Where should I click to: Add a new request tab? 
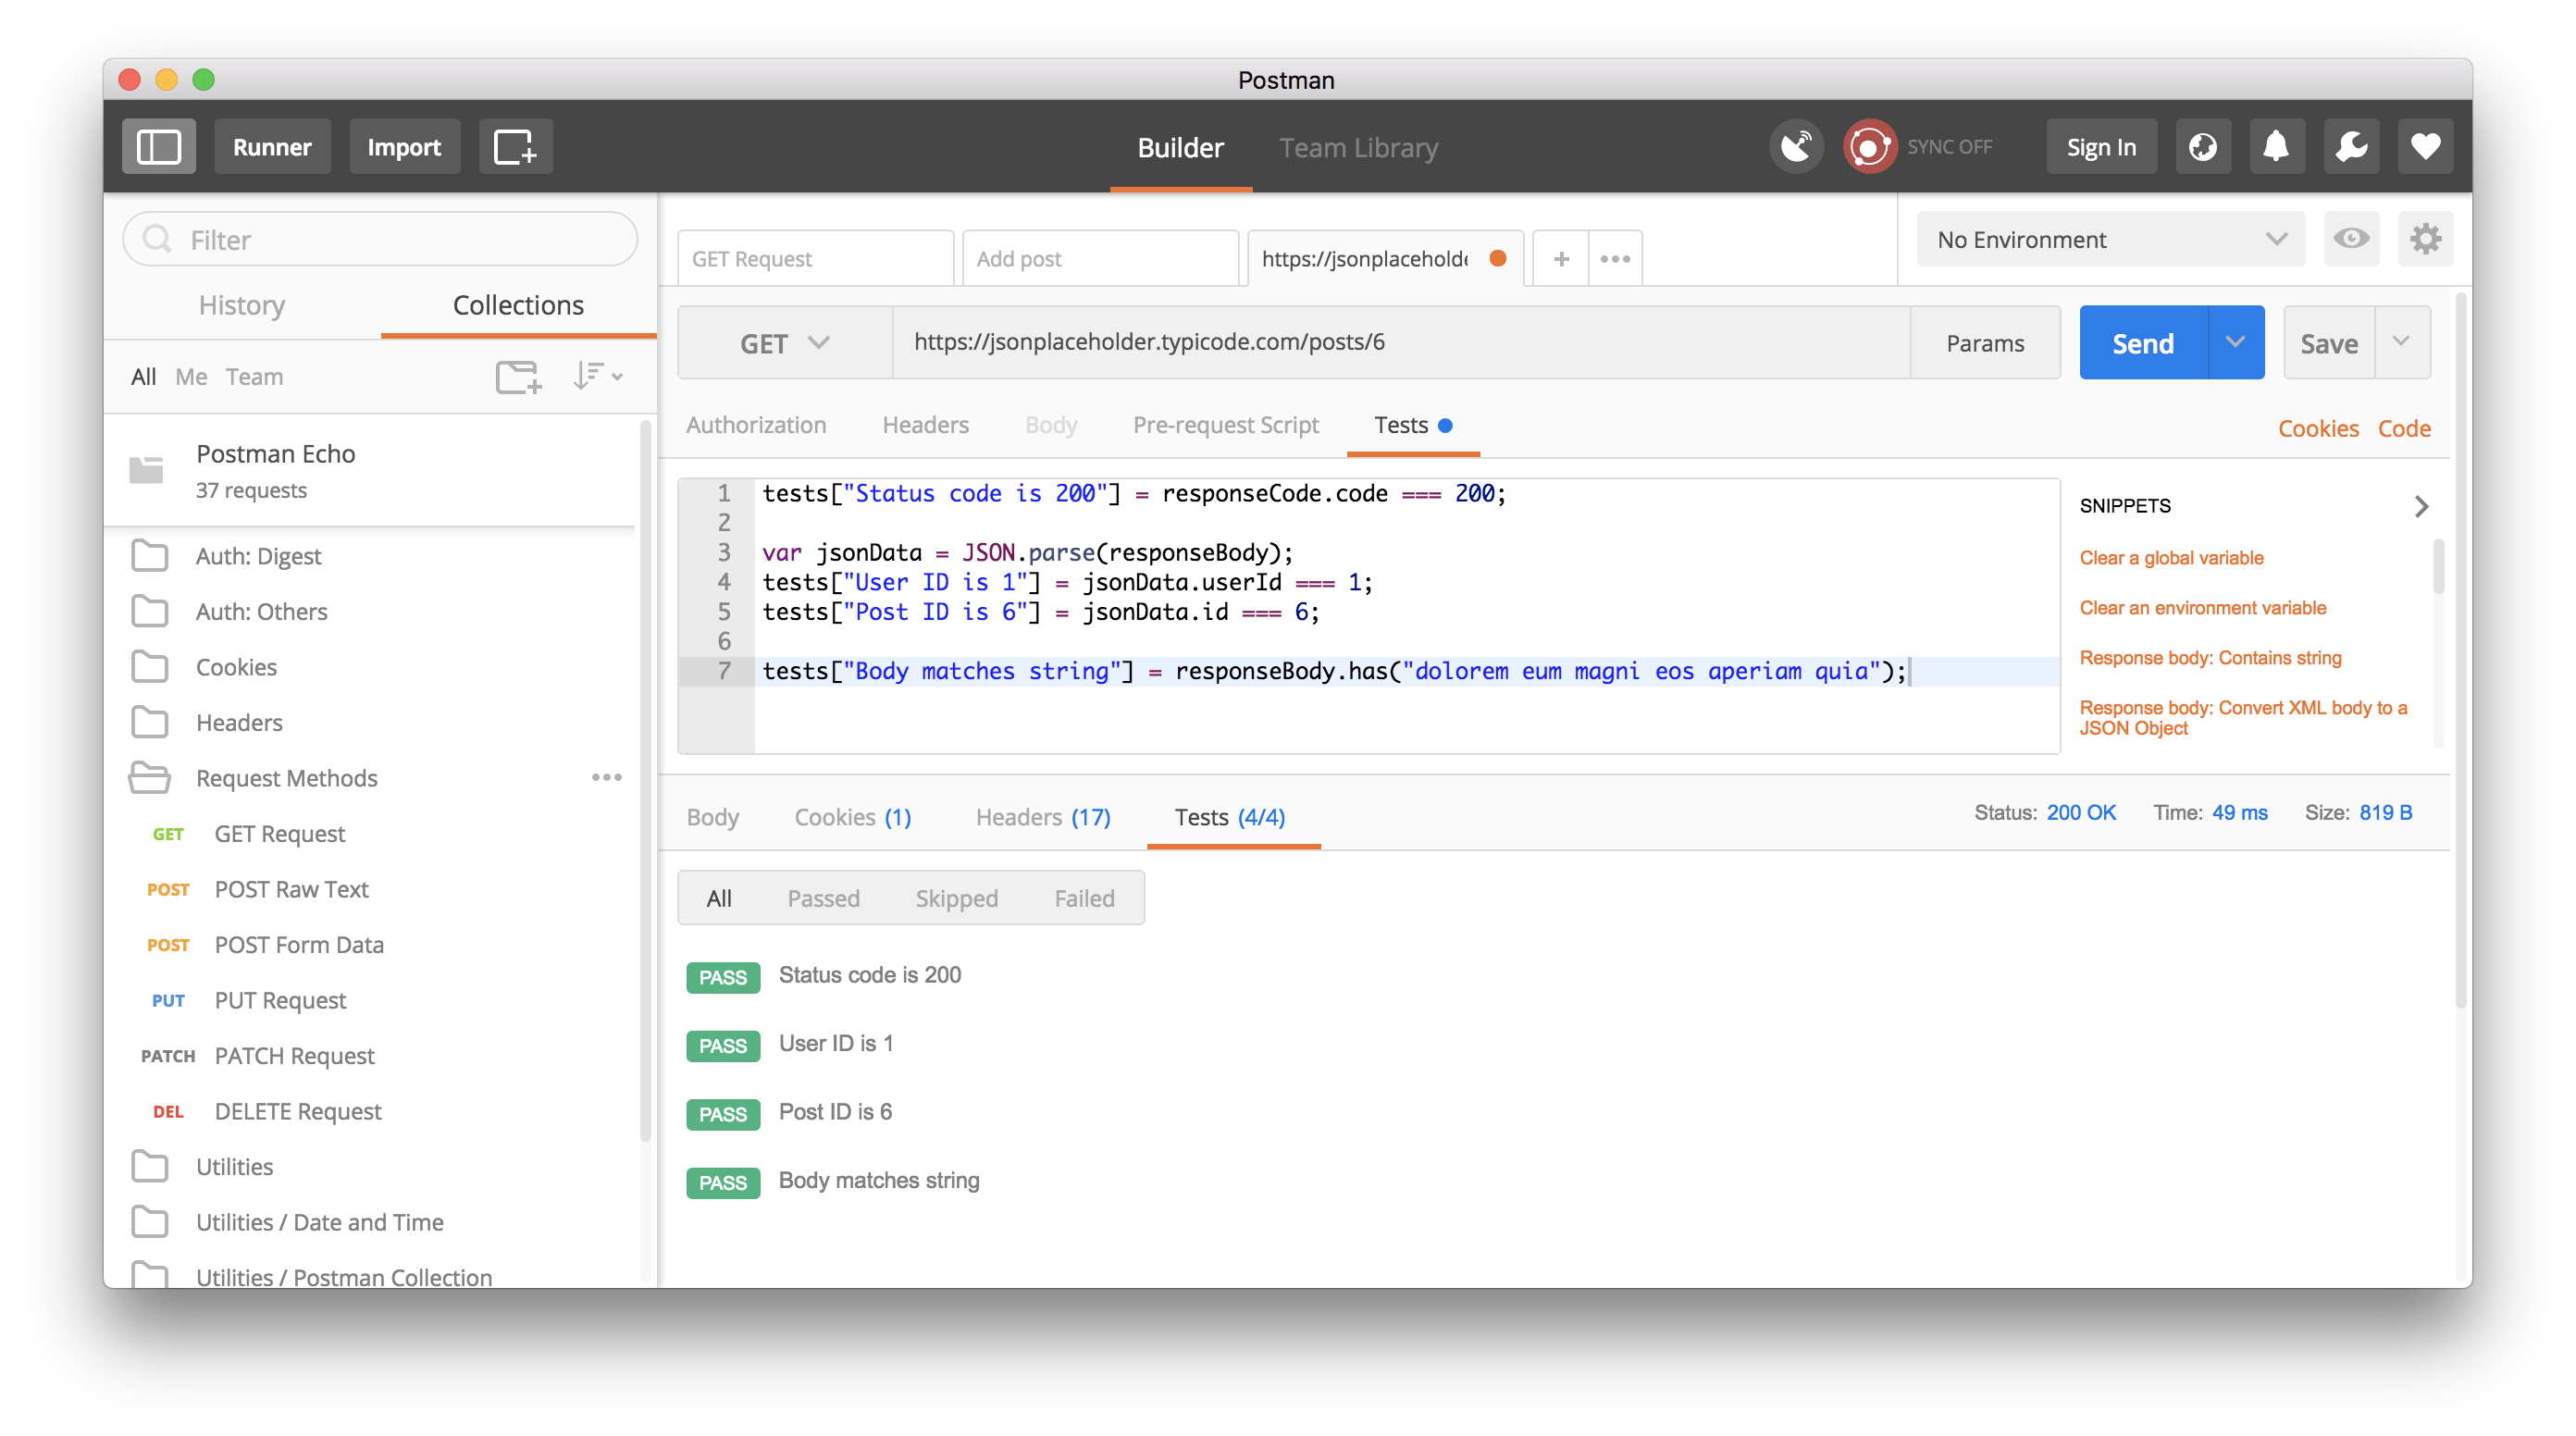1561,259
